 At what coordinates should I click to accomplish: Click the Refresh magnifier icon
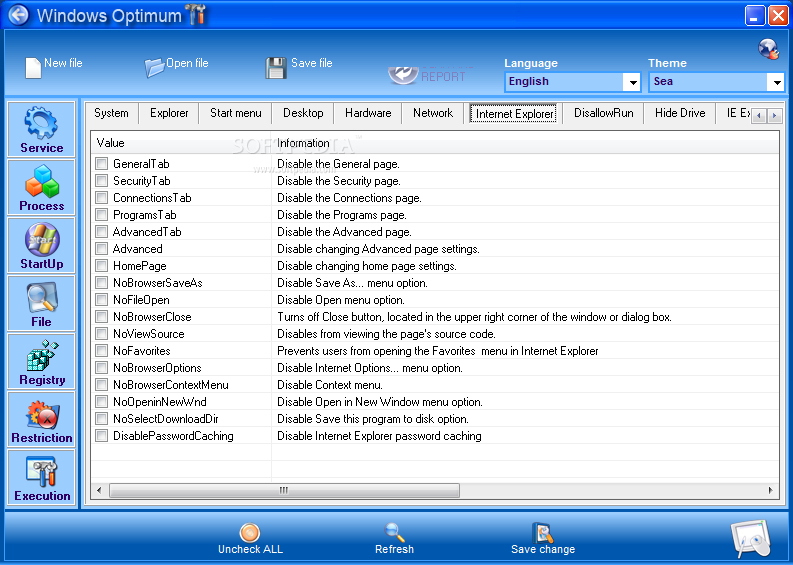pyautogui.click(x=394, y=533)
